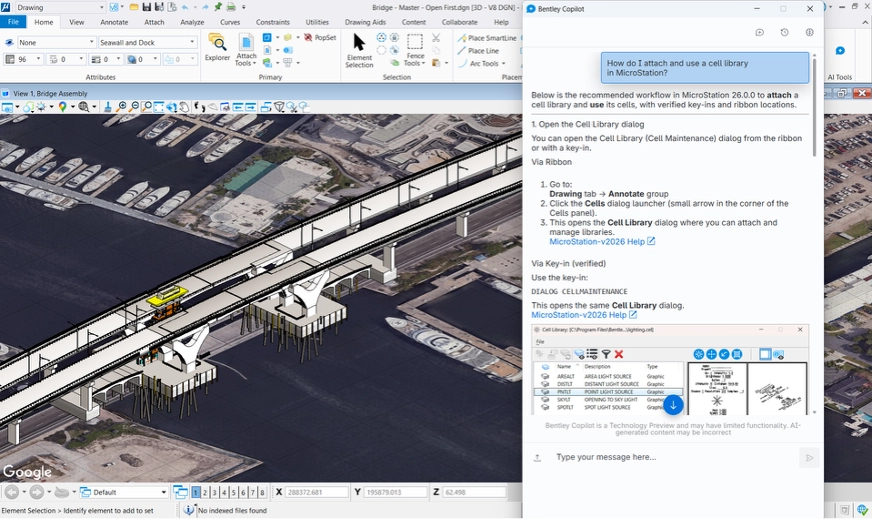
Task: Select the Place Line tool
Action: 479,51
